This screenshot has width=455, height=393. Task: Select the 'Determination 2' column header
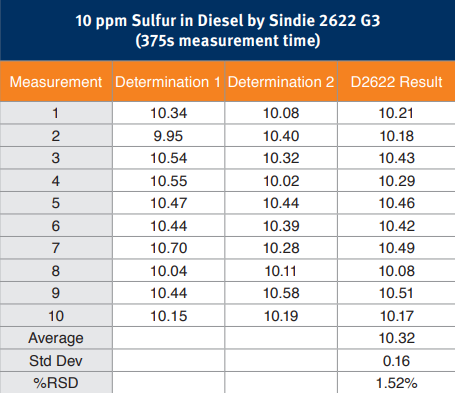(x=281, y=82)
